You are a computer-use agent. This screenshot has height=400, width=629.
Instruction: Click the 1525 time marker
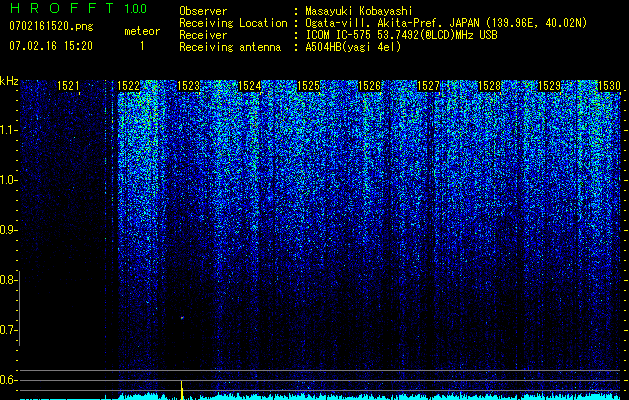(308, 86)
